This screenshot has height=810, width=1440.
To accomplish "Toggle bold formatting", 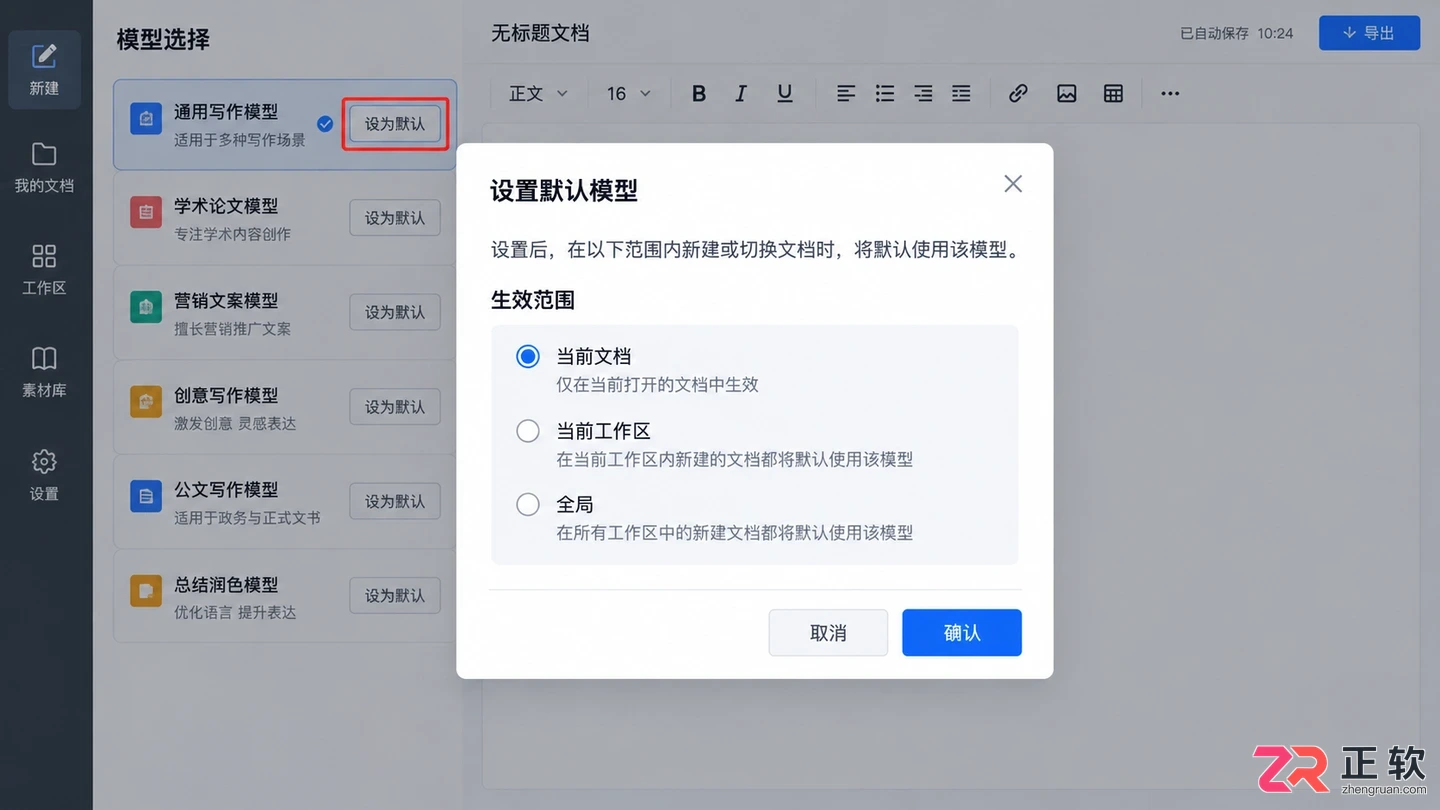I will (x=699, y=93).
